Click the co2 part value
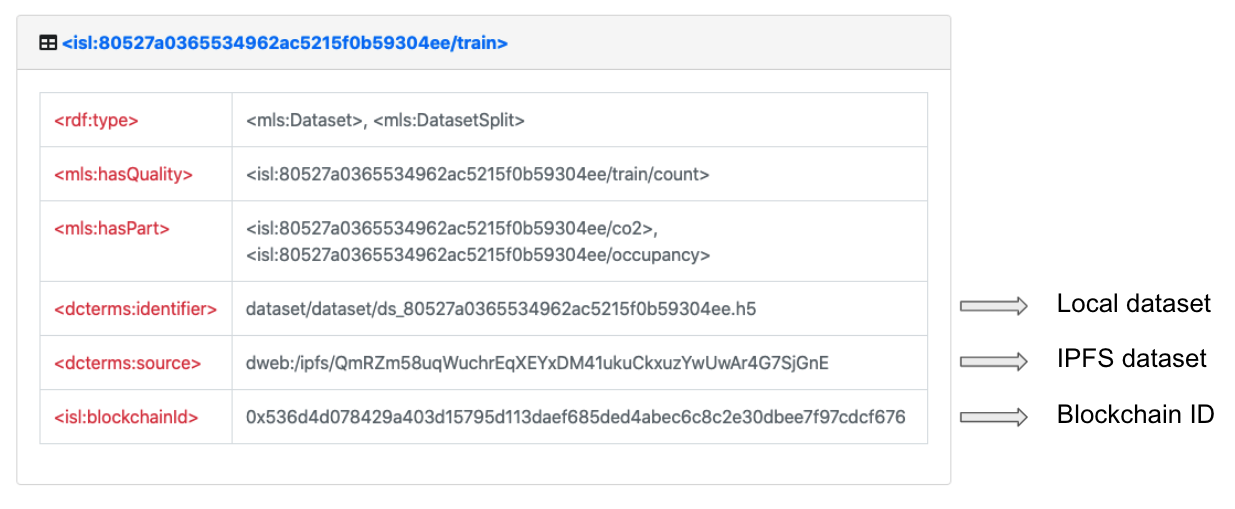This screenshot has height=509, width=1235. click(450, 228)
